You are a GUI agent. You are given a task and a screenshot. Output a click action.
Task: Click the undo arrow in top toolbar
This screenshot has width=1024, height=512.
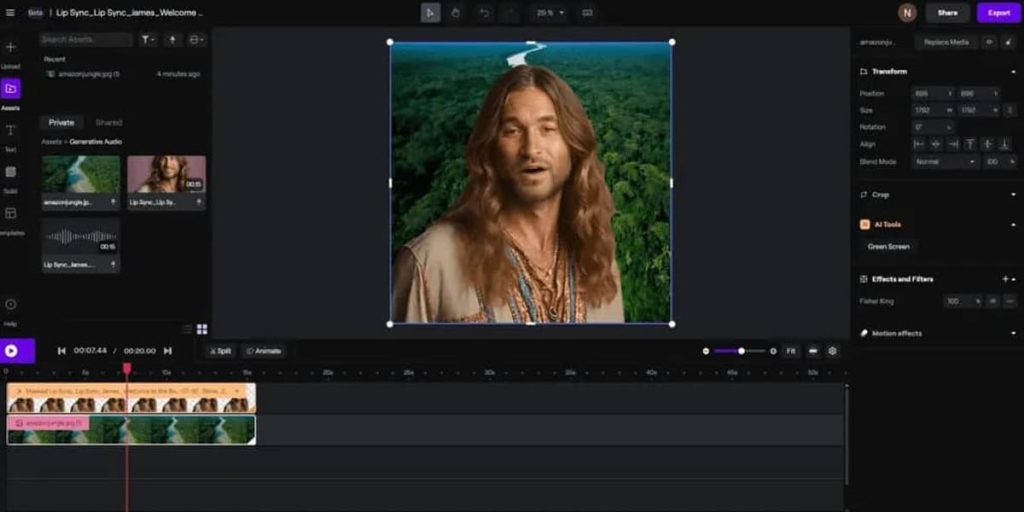tap(484, 13)
